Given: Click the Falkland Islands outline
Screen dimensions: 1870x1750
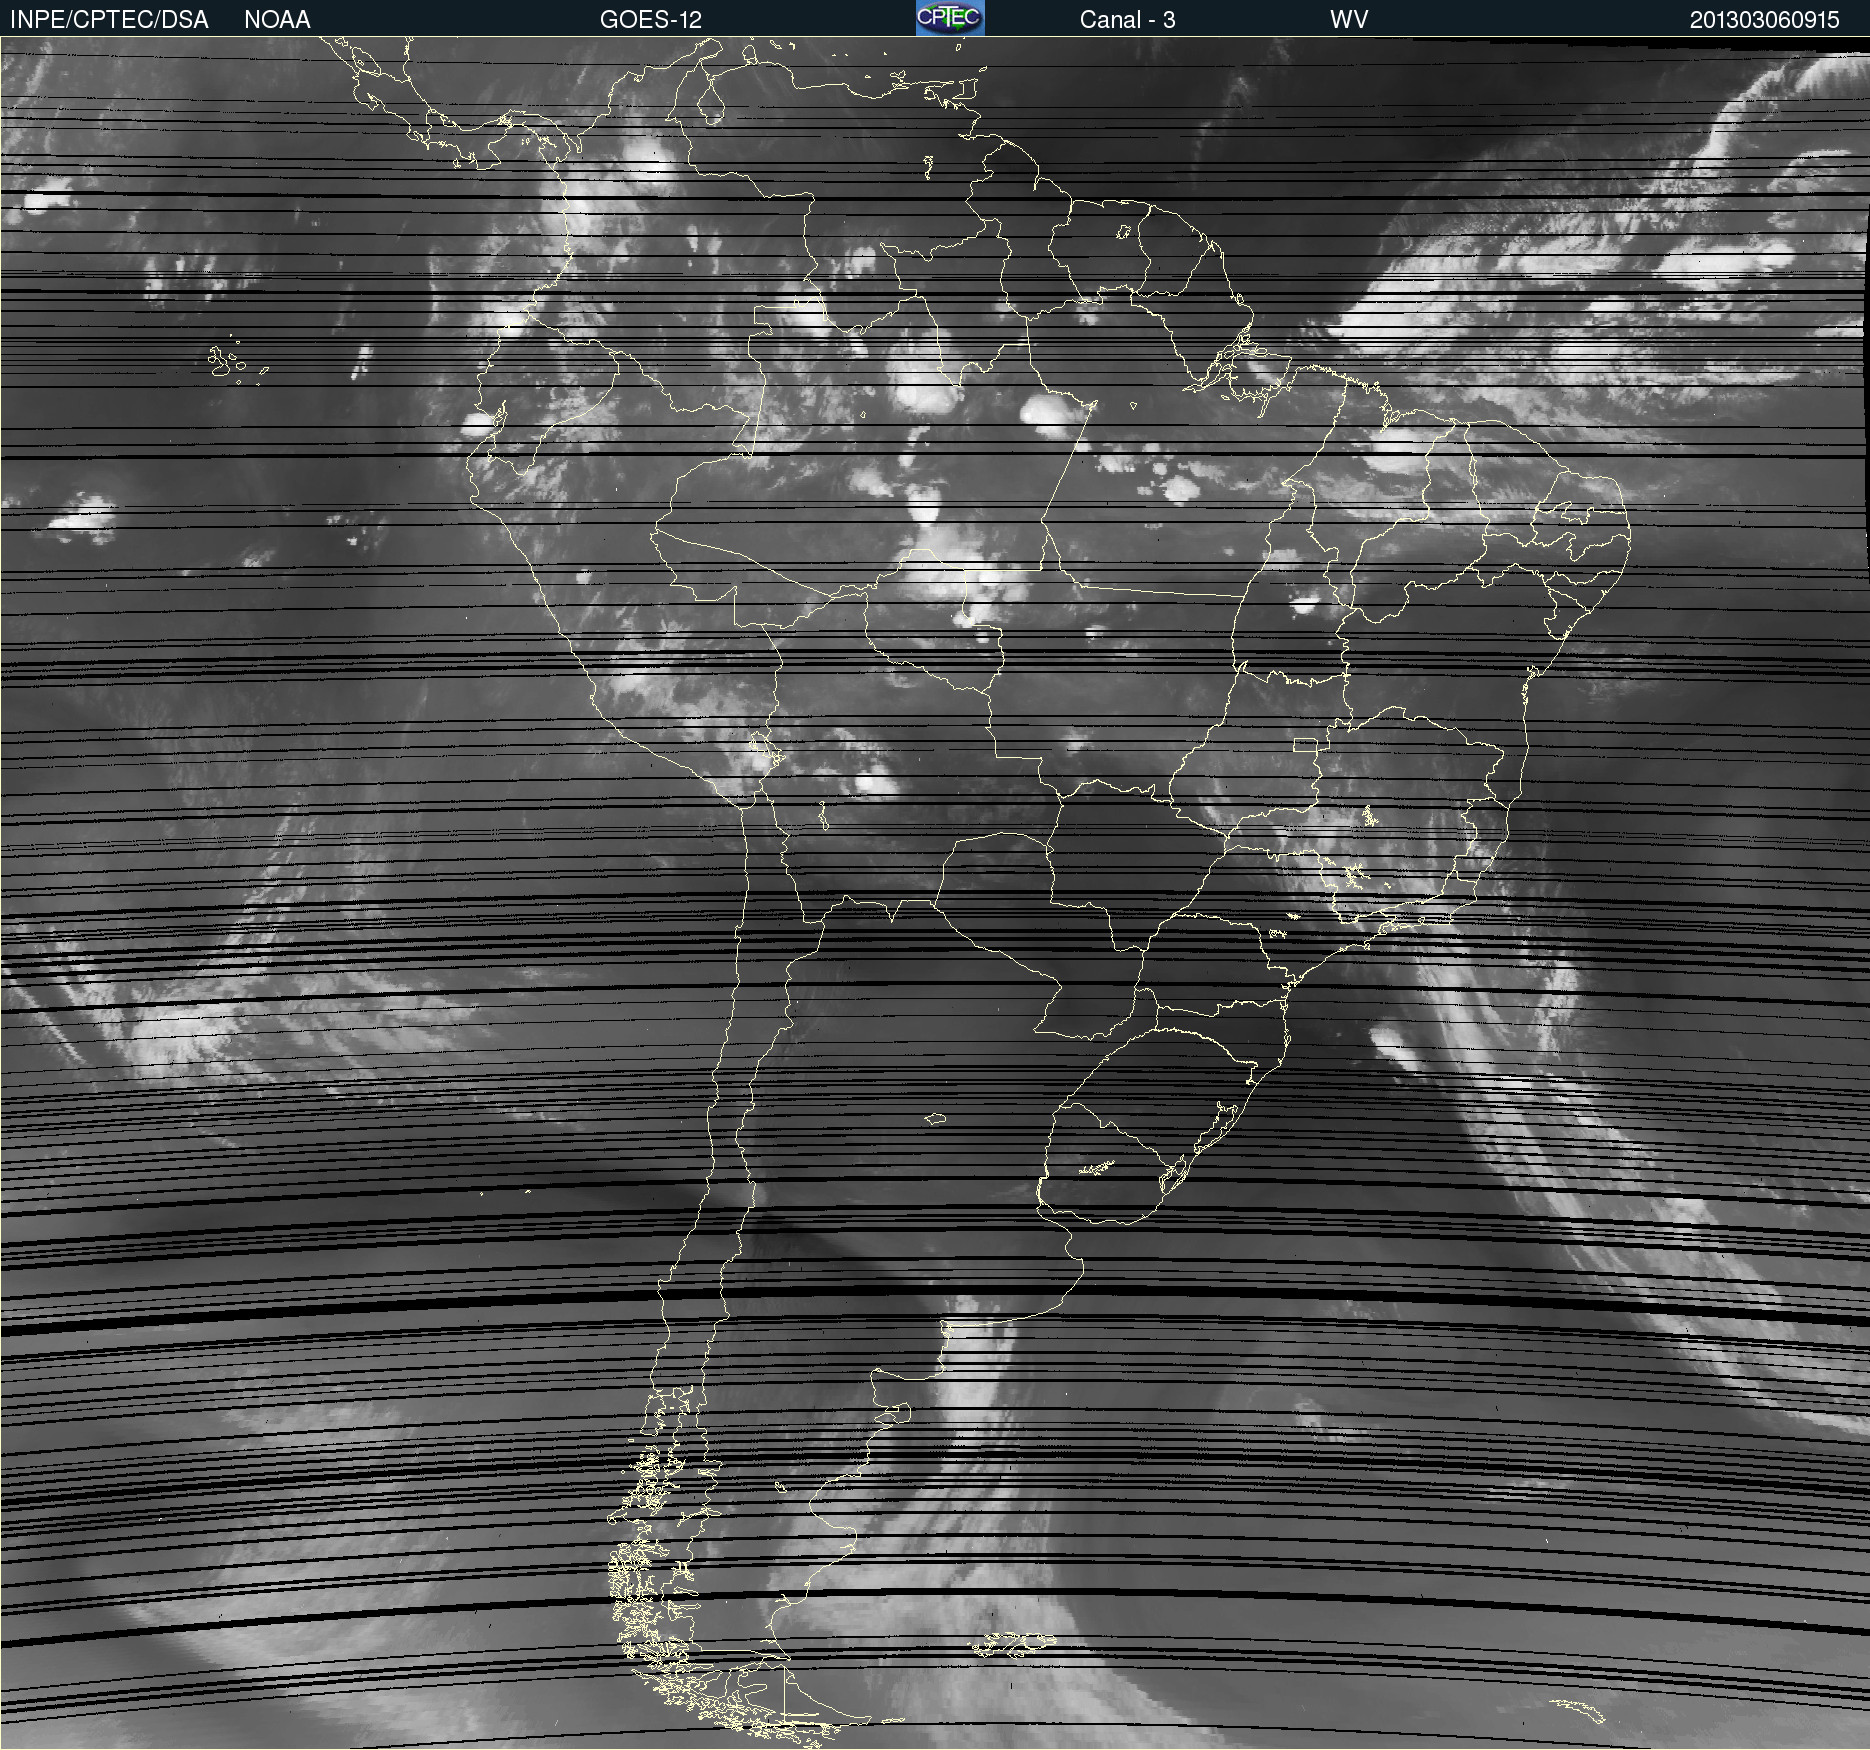Looking at the screenshot, I should (1012, 1643).
